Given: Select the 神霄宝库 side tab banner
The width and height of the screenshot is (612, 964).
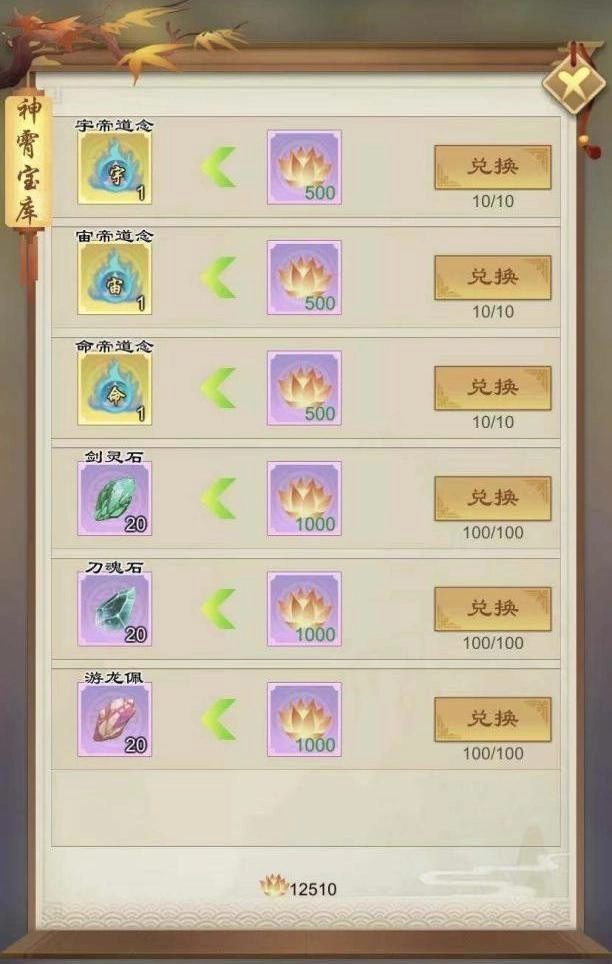Looking at the screenshot, I should point(28,161).
